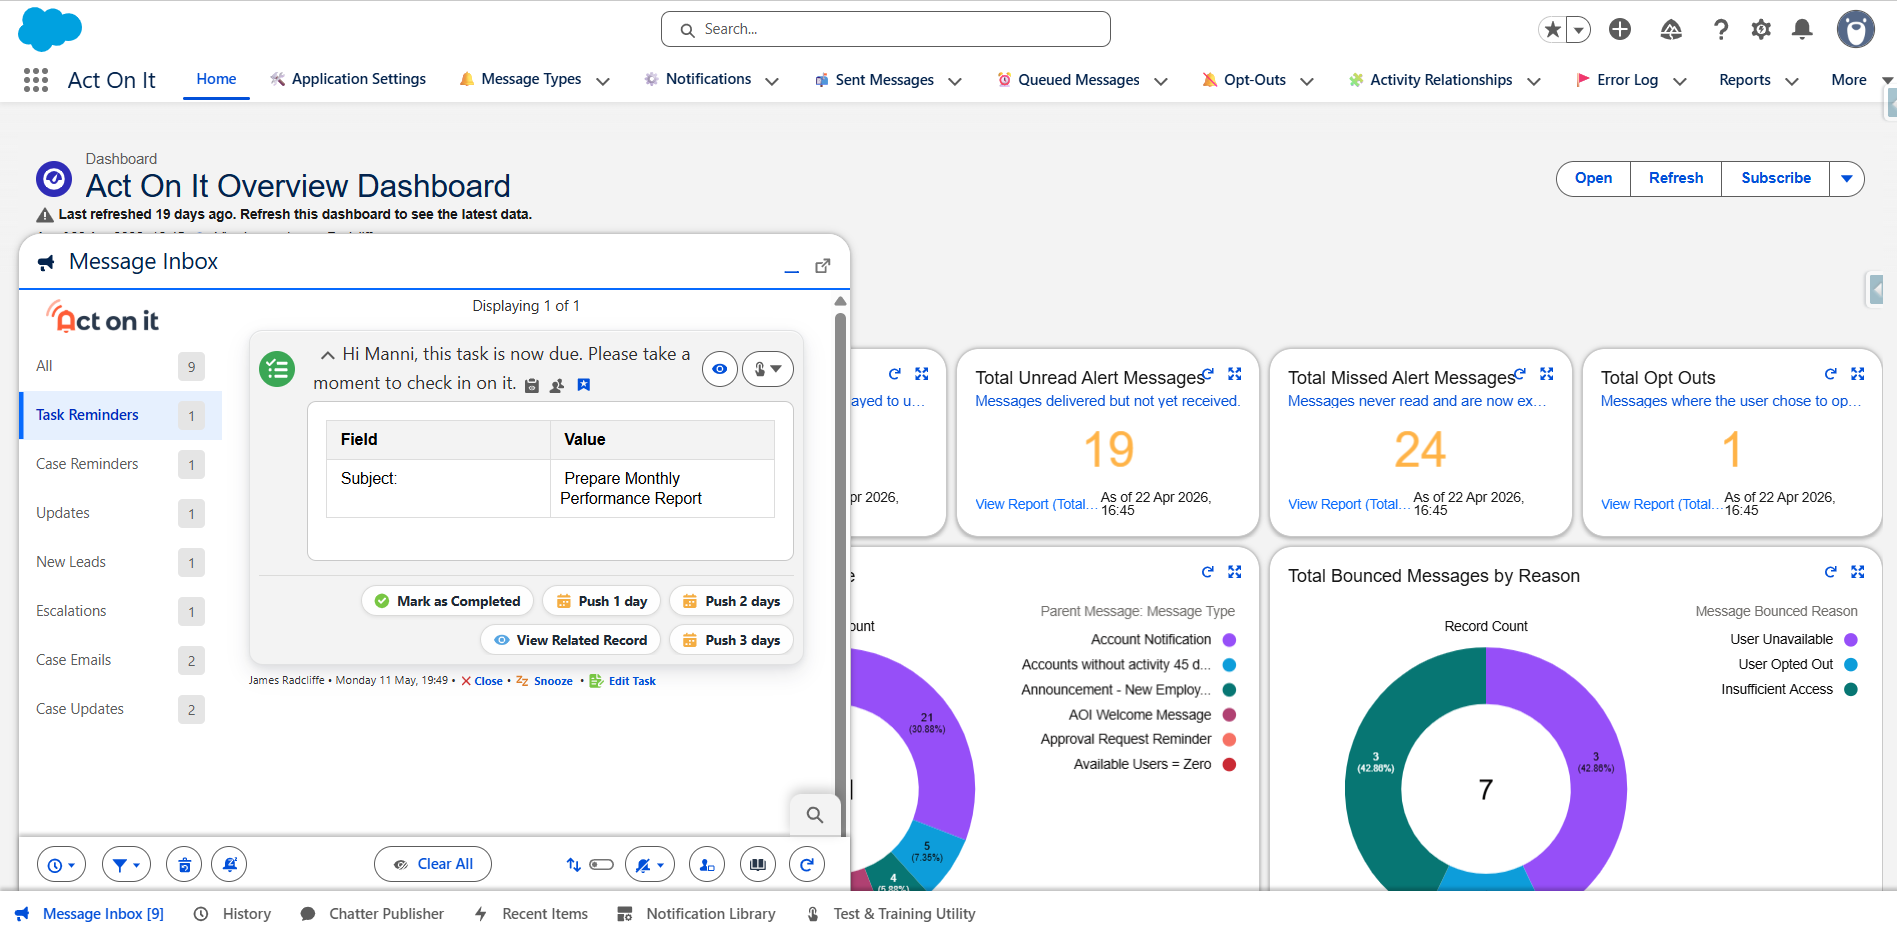Screen dimensions: 1897x933
Task: Click the Favorites star icon
Action: (1553, 30)
